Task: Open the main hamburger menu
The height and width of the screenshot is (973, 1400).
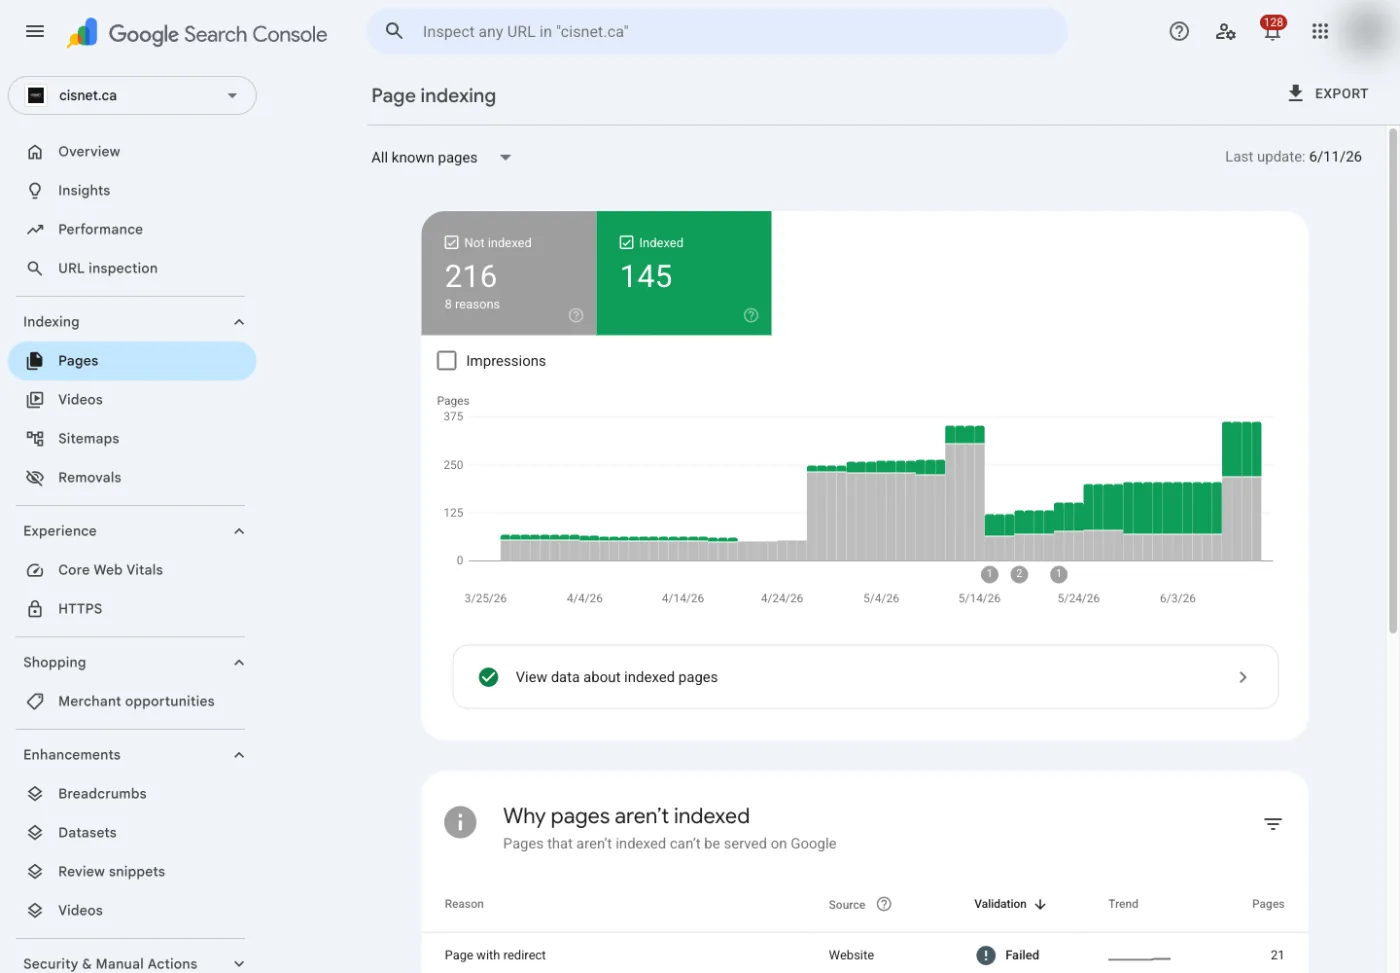Action: pos(35,32)
